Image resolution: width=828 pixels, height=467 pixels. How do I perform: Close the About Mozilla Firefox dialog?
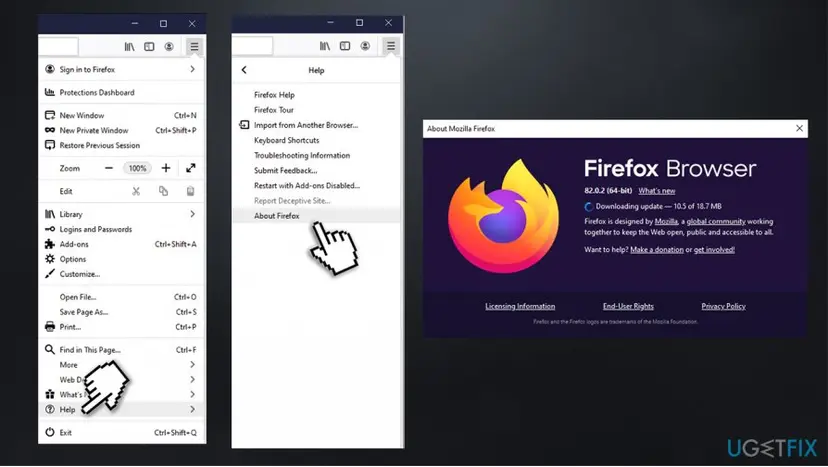click(799, 128)
